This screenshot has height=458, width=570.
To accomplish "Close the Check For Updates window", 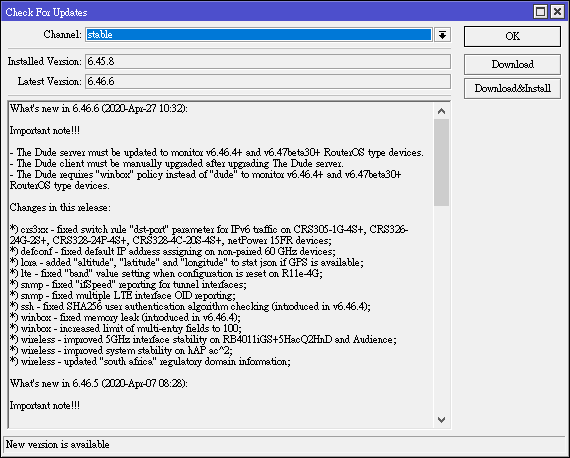I will click(x=557, y=12).
